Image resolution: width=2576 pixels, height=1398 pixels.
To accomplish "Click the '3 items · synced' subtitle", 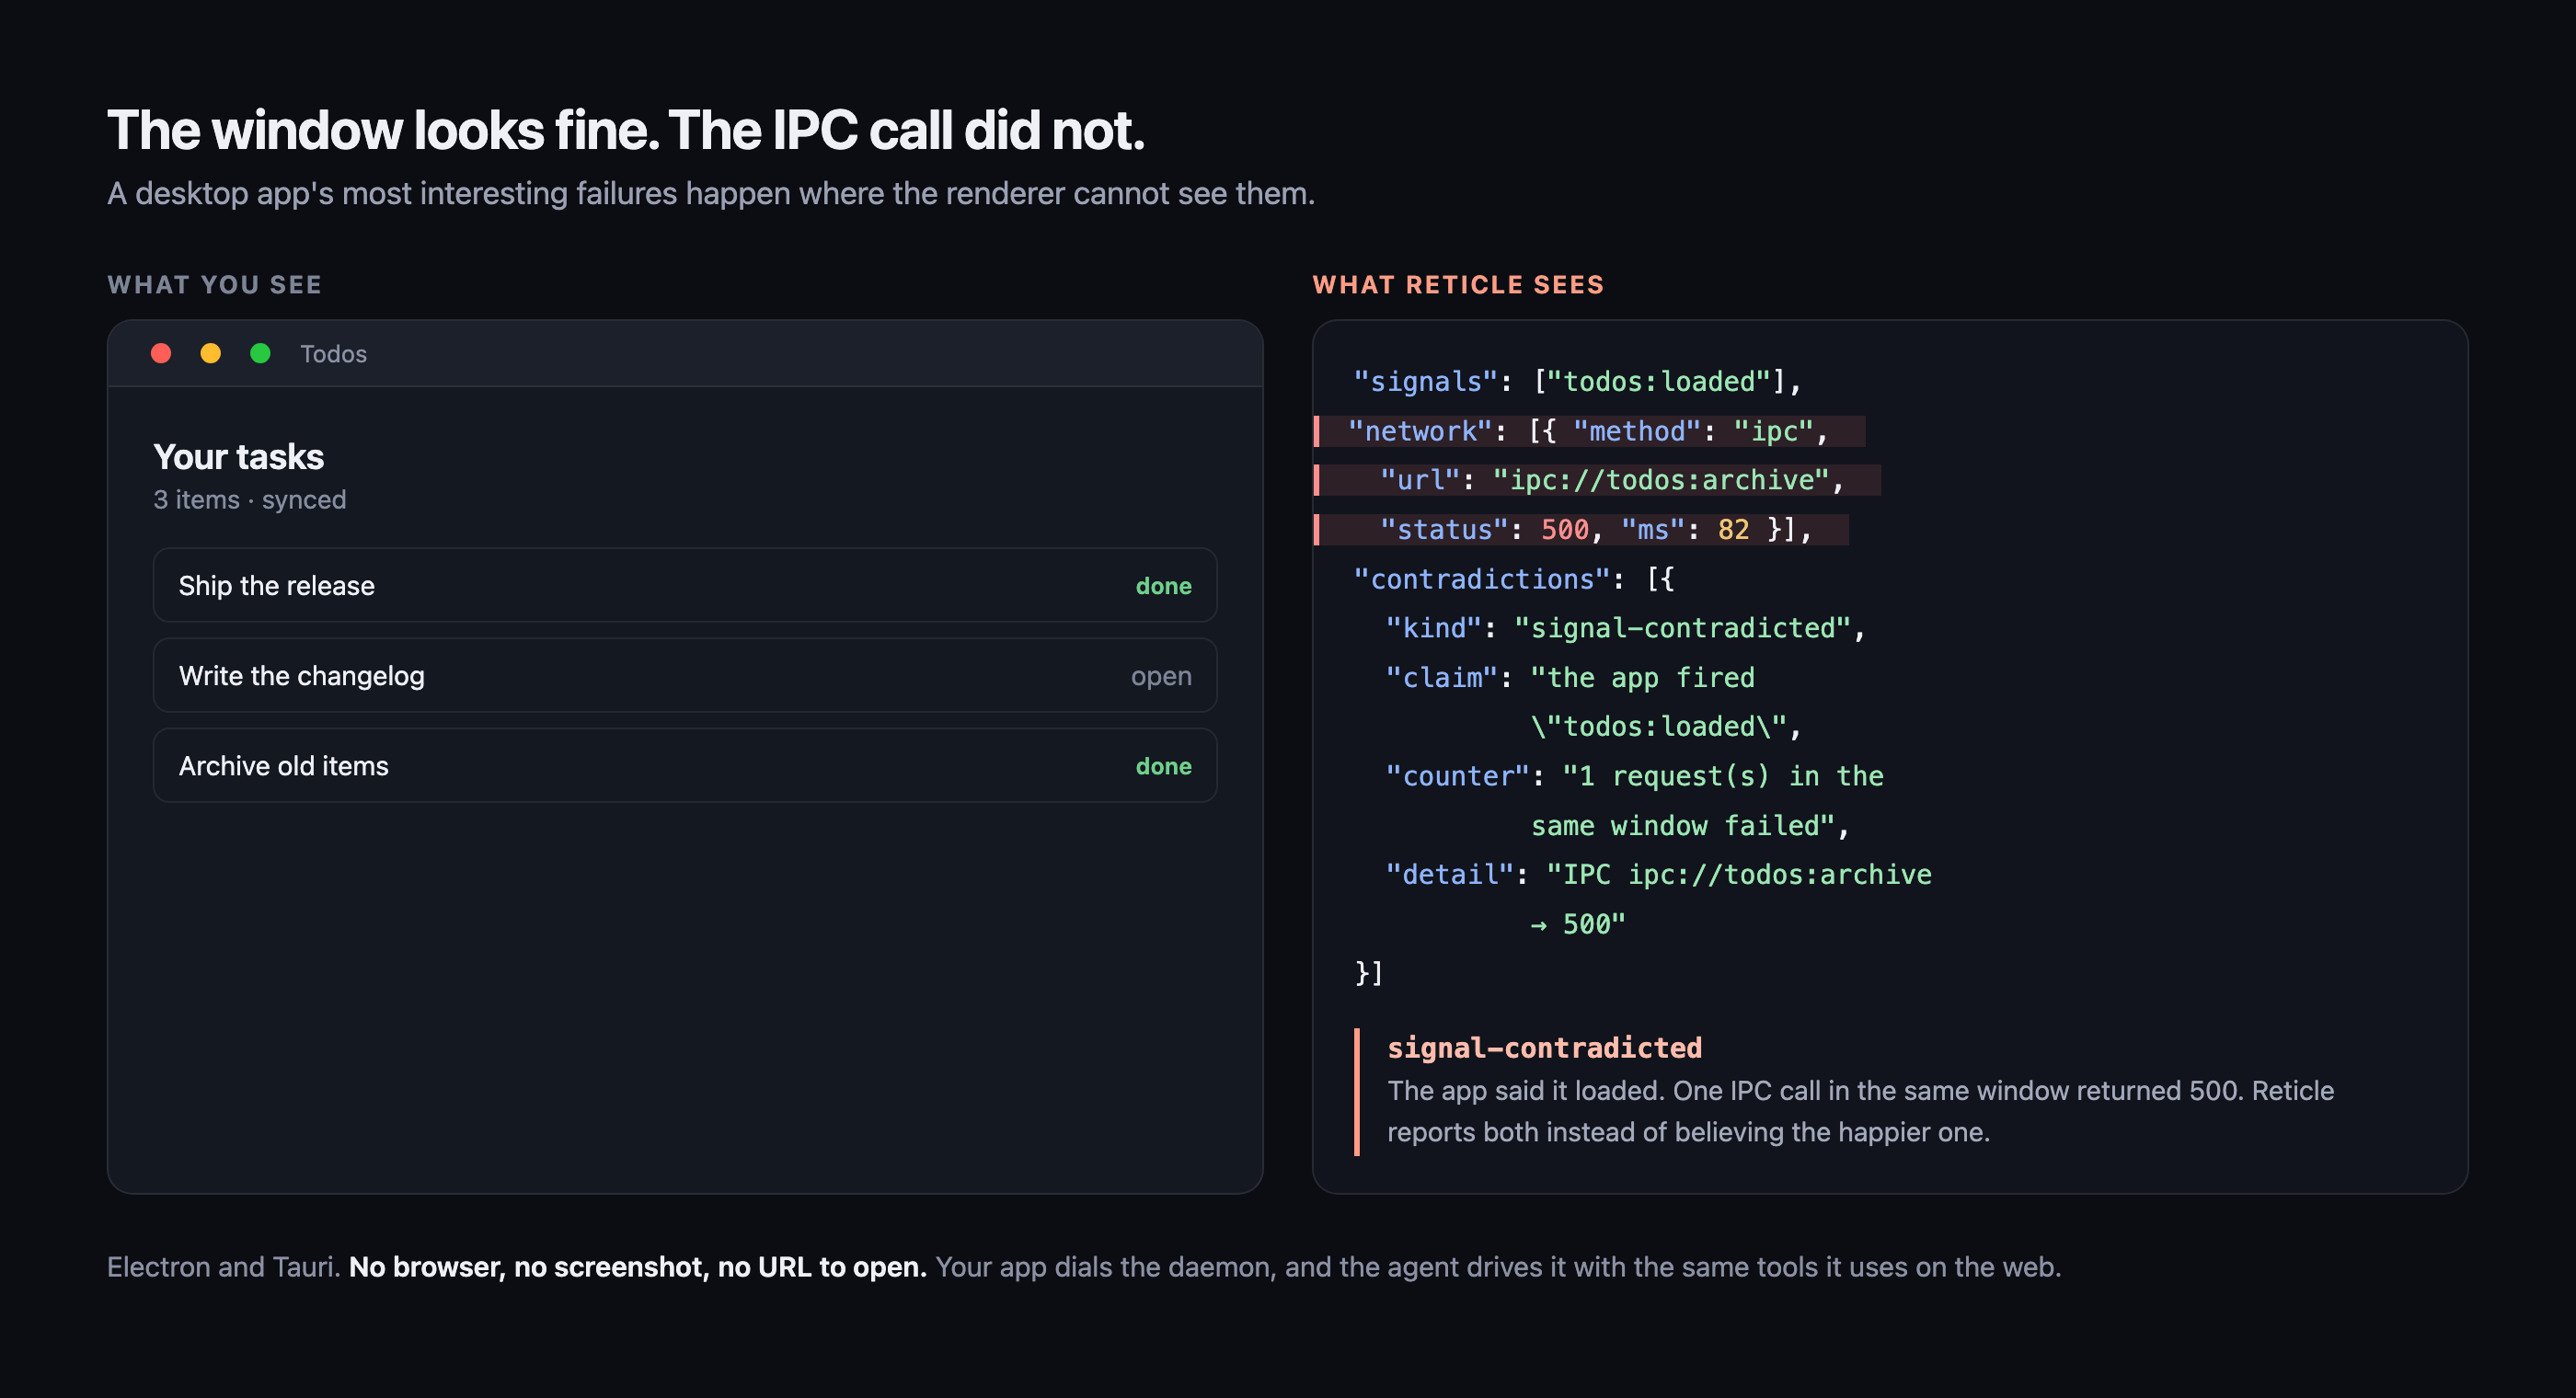I will tap(249, 499).
